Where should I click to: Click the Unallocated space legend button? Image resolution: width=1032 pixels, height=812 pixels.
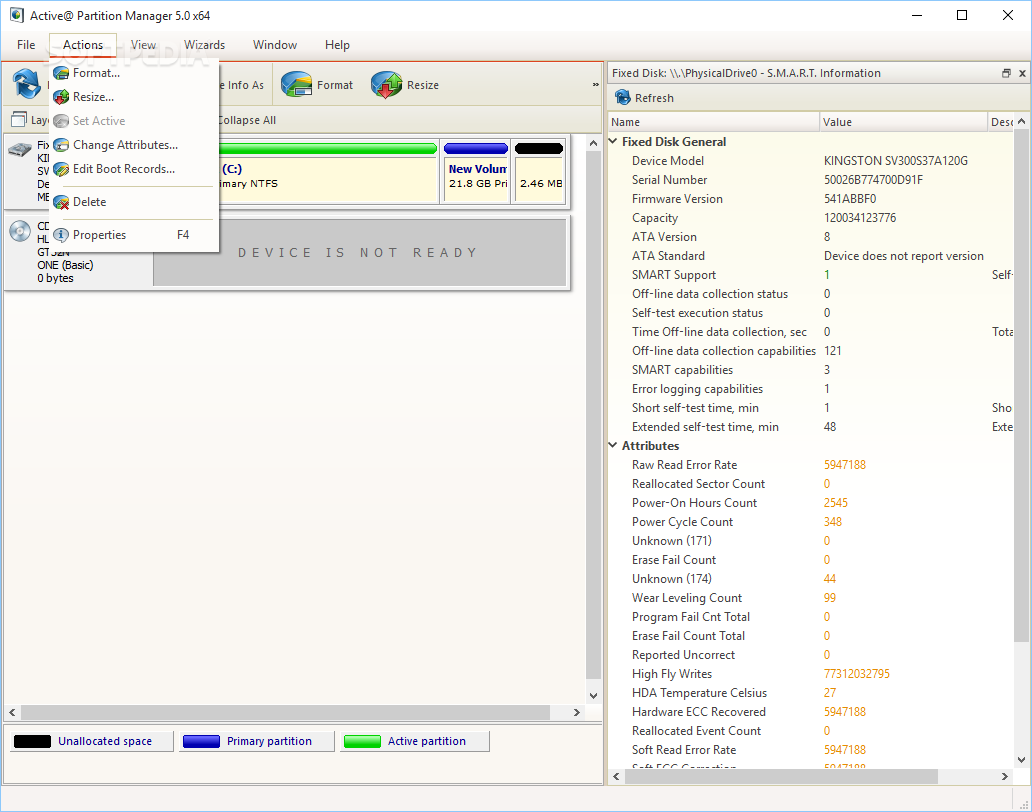click(x=92, y=741)
